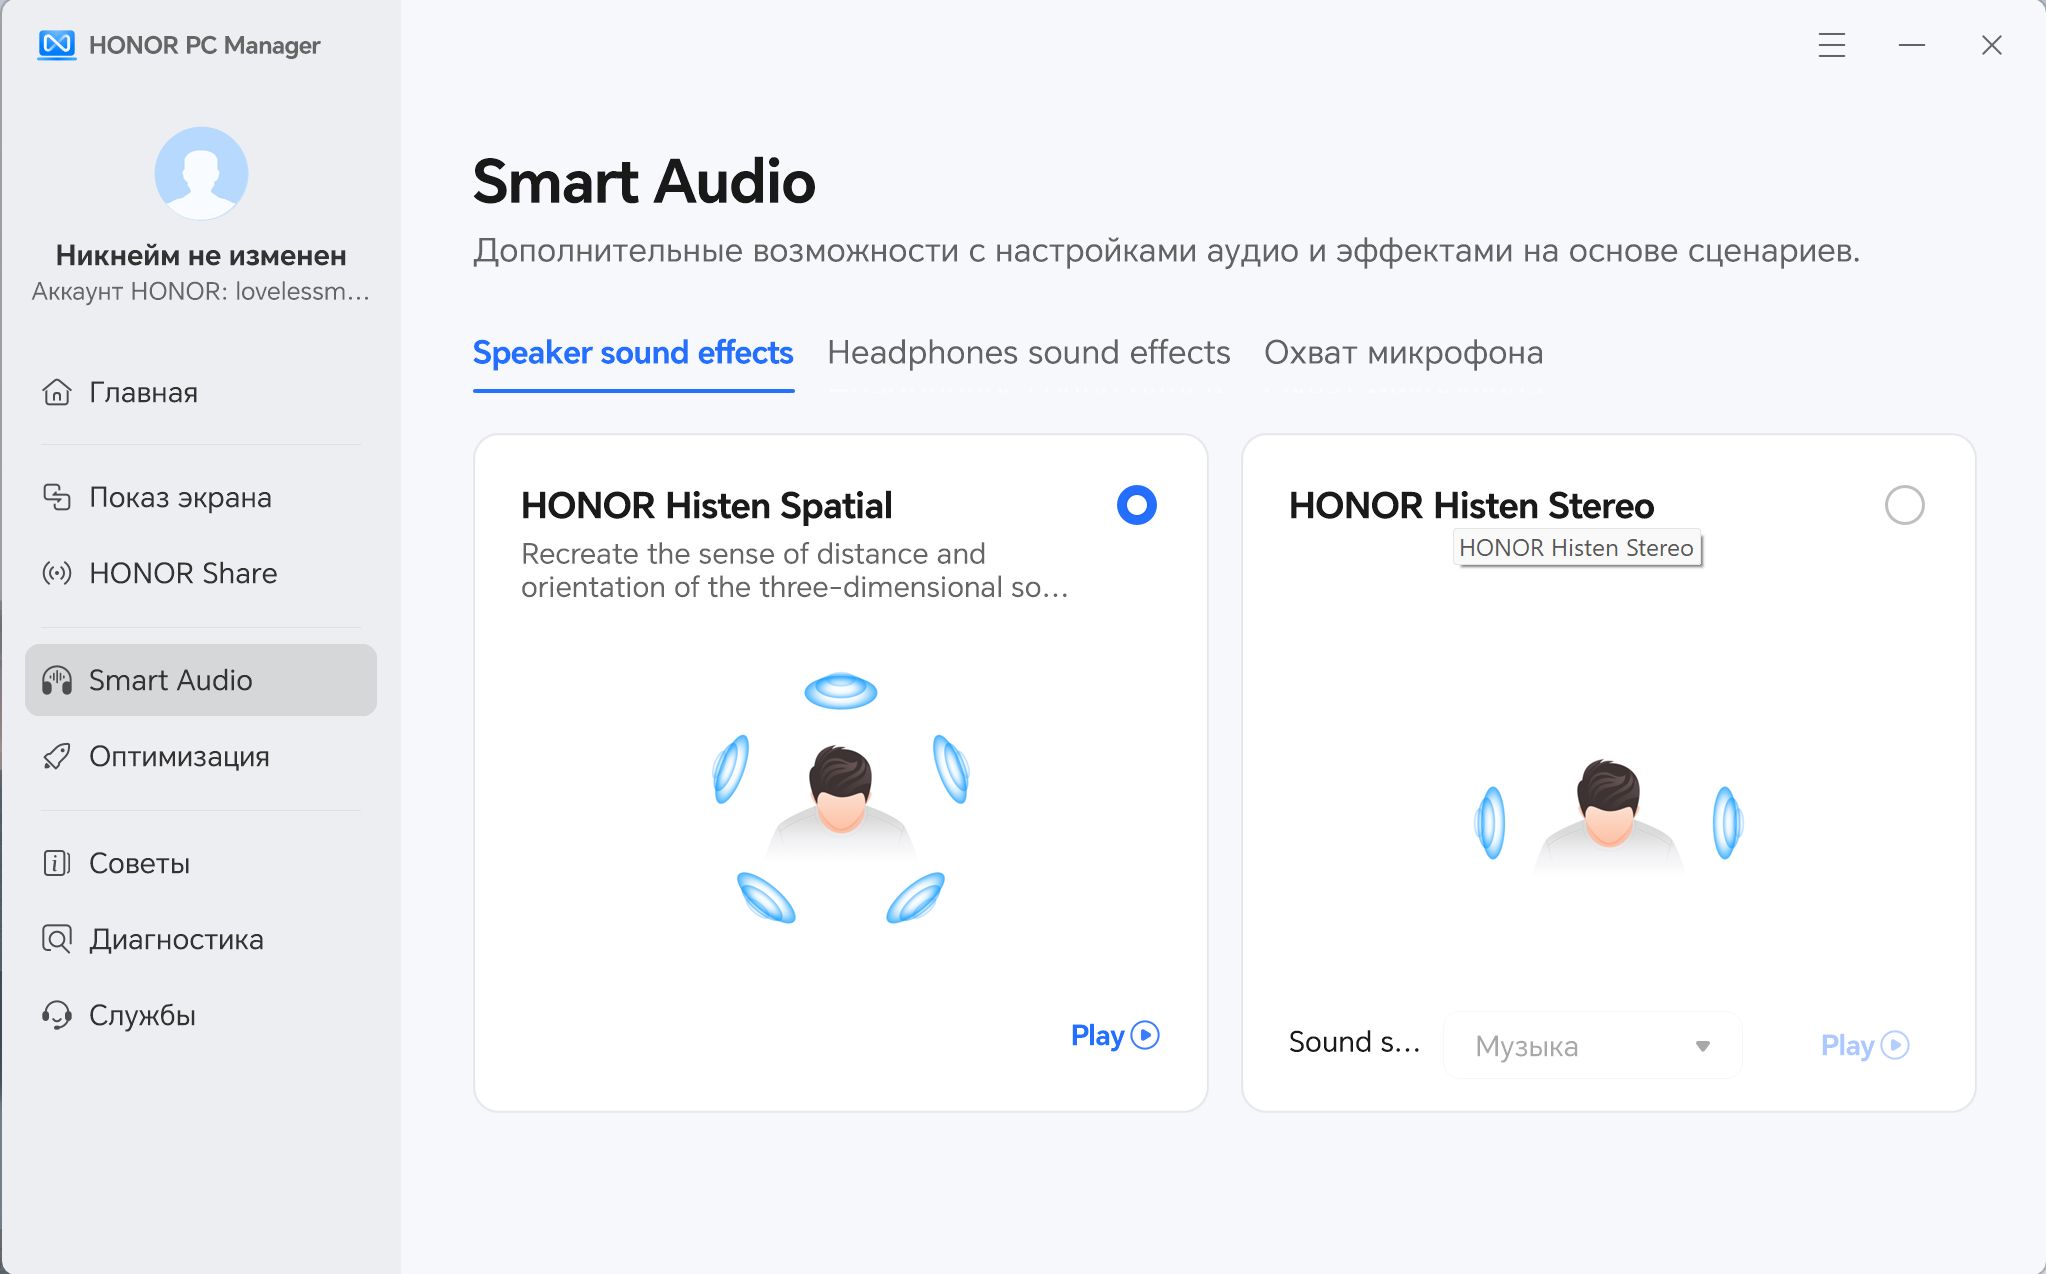Open Оптимизация in the sidebar
This screenshot has height=1274, width=2046.
pyautogui.click(x=201, y=756)
